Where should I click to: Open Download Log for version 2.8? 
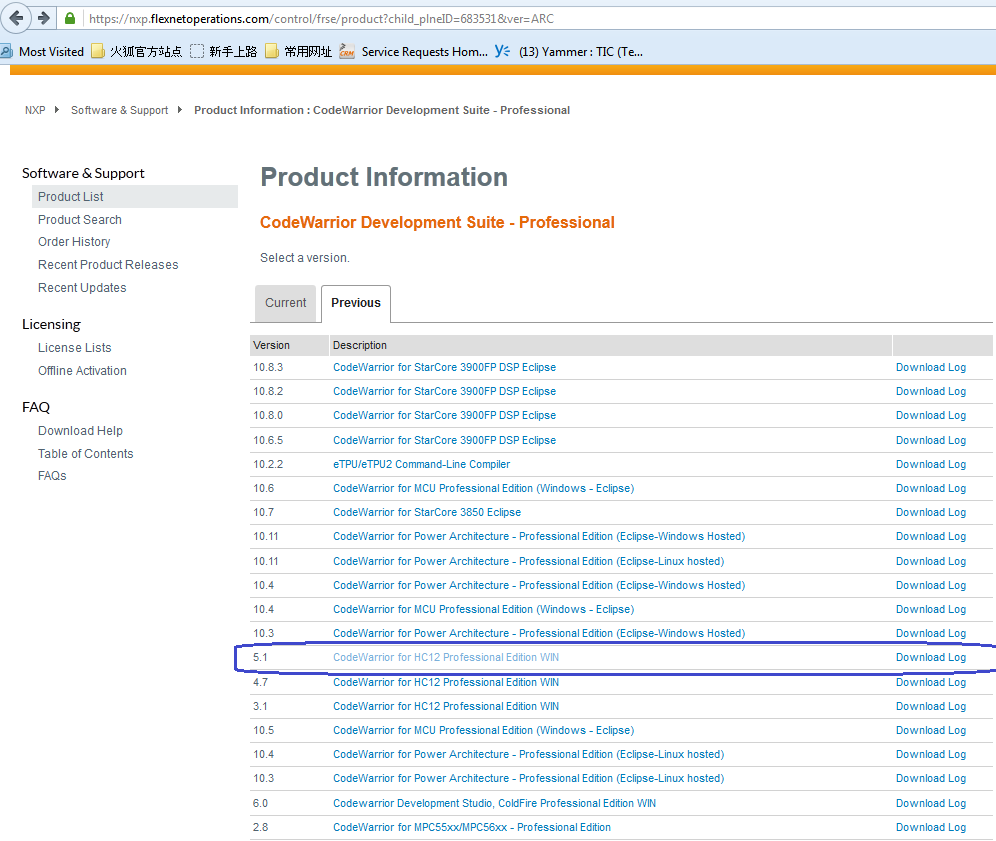click(931, 828)
